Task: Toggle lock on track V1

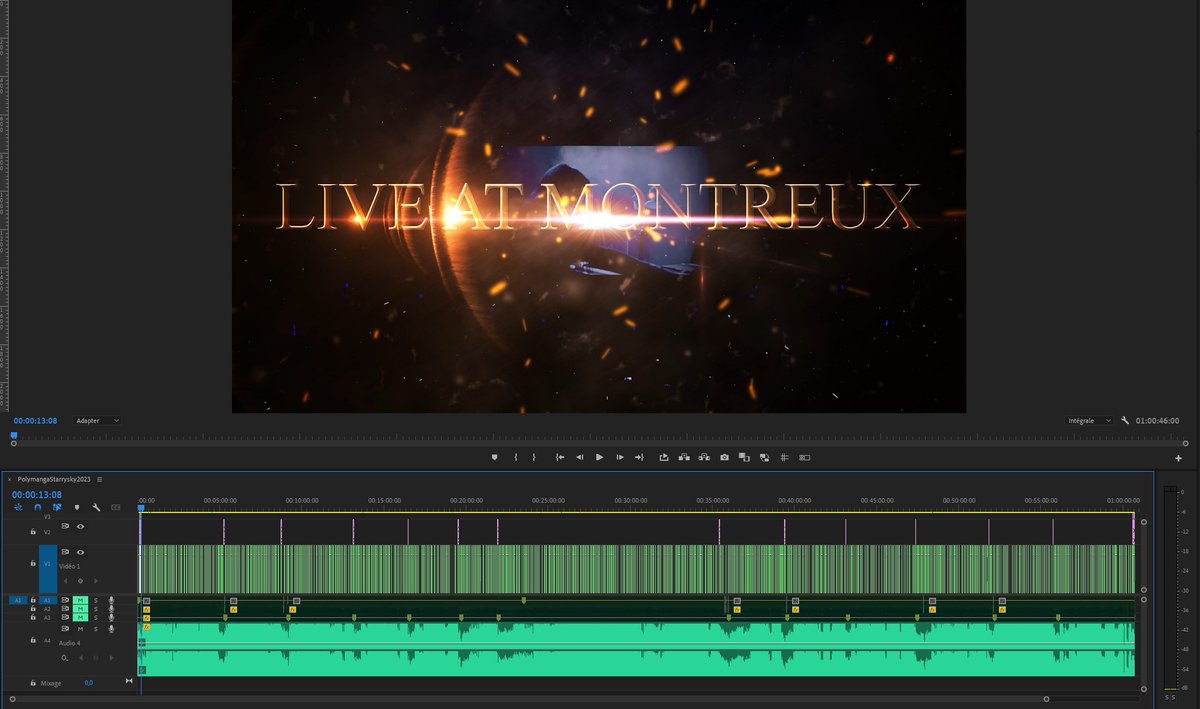Action: [33, 563]
